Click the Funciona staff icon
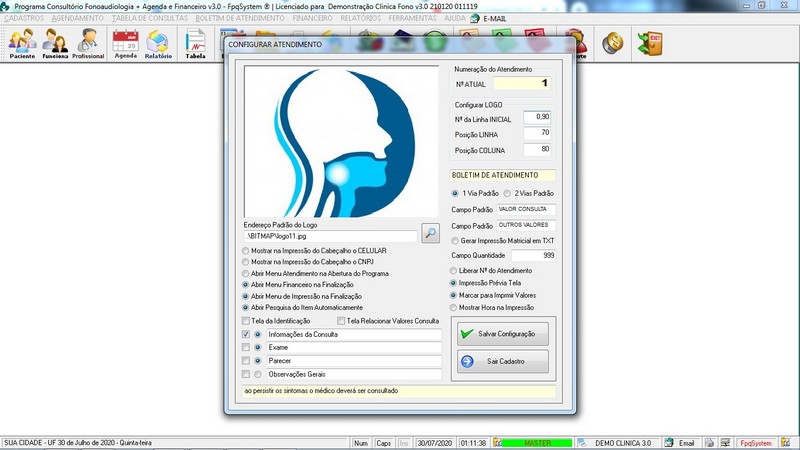The image size is (800, 450). [x=55, y=44]
